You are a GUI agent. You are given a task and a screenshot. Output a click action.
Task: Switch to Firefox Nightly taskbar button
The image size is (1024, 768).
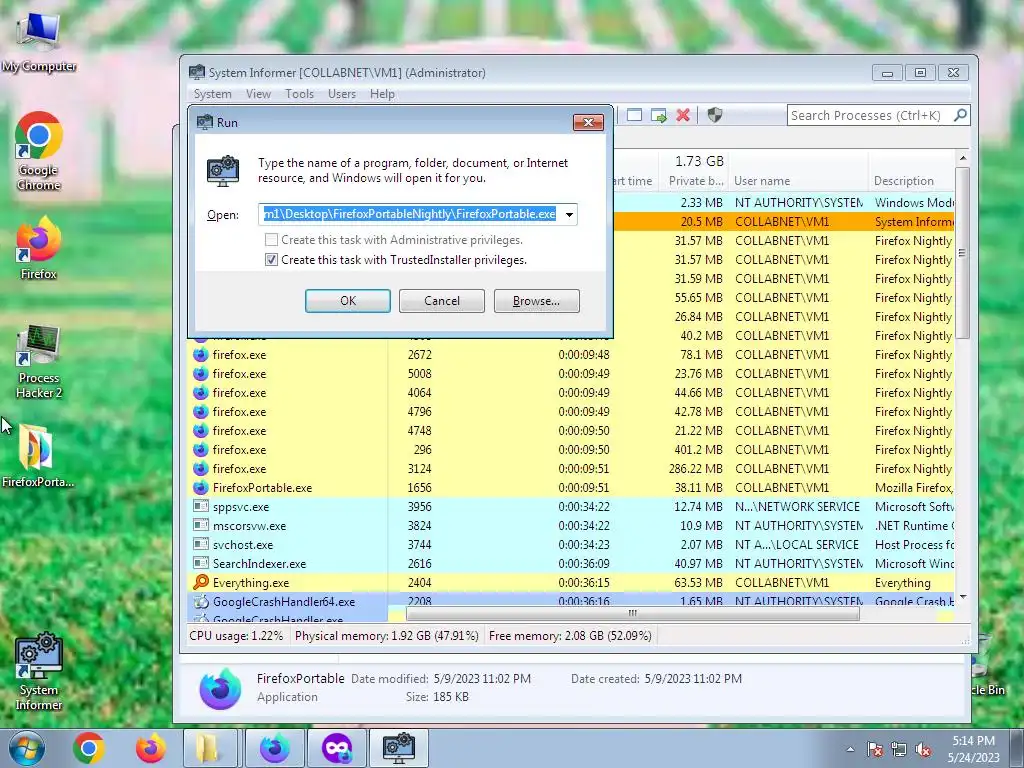tap(275, 748)
